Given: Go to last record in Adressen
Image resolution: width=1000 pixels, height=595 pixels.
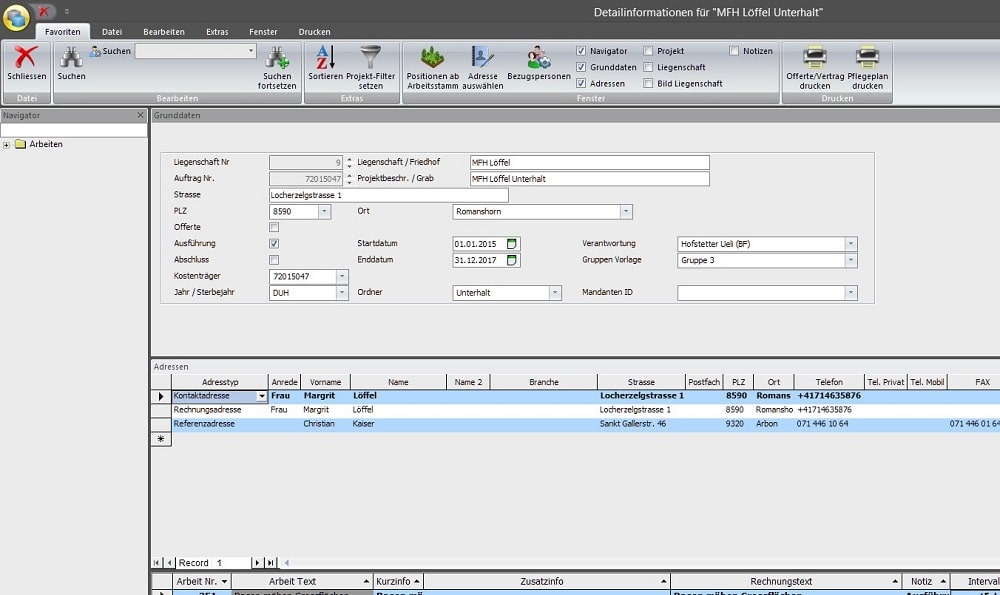Looking at the screenshot, I should [271, 562].
